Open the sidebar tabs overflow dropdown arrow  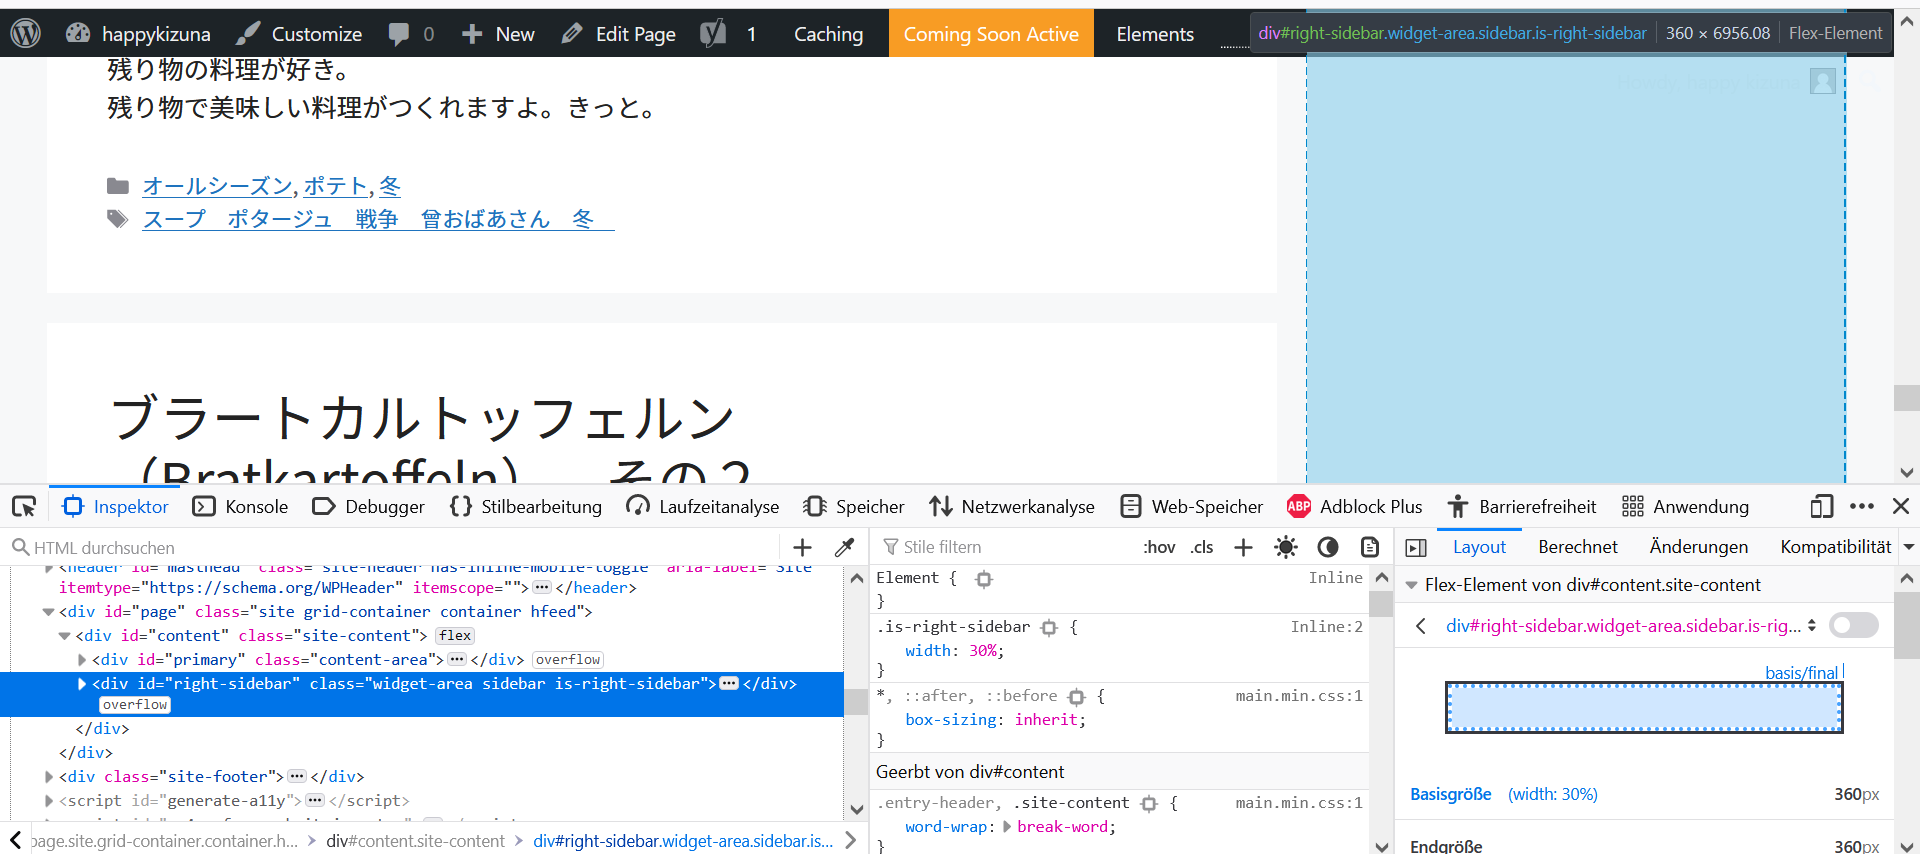point(1909,547)
